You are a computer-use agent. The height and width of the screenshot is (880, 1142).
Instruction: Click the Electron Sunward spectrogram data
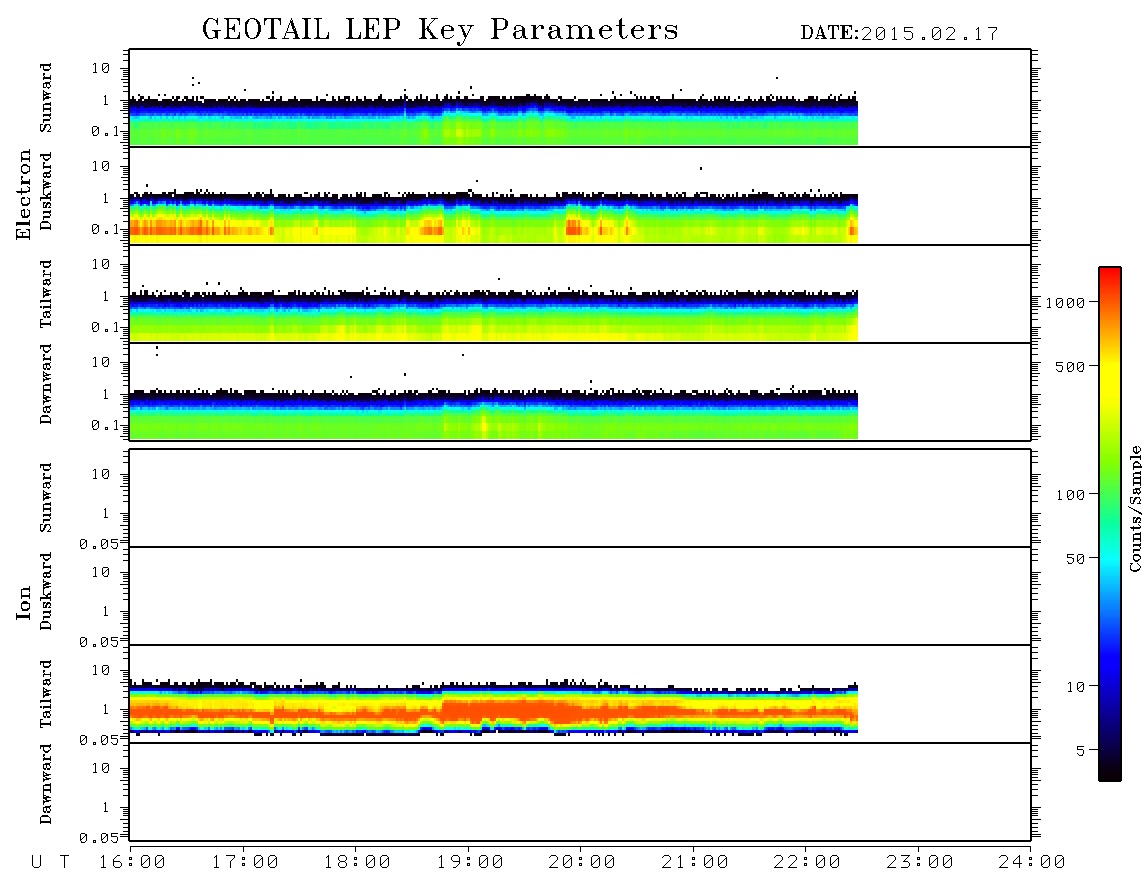pyautogui.click(x=494, y=122)
